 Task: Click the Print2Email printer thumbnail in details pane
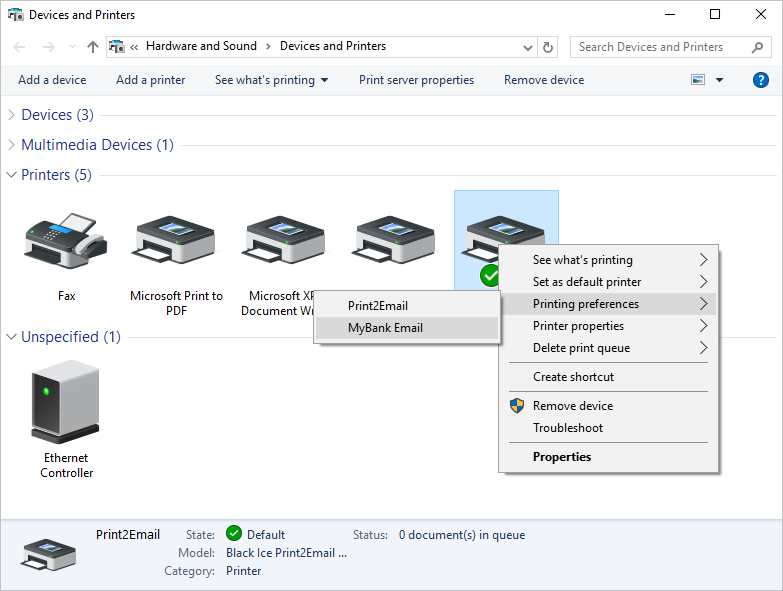(48, 555)
